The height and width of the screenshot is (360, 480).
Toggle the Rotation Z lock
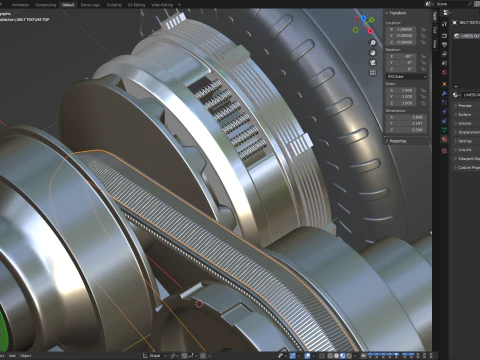pos(423,69)
